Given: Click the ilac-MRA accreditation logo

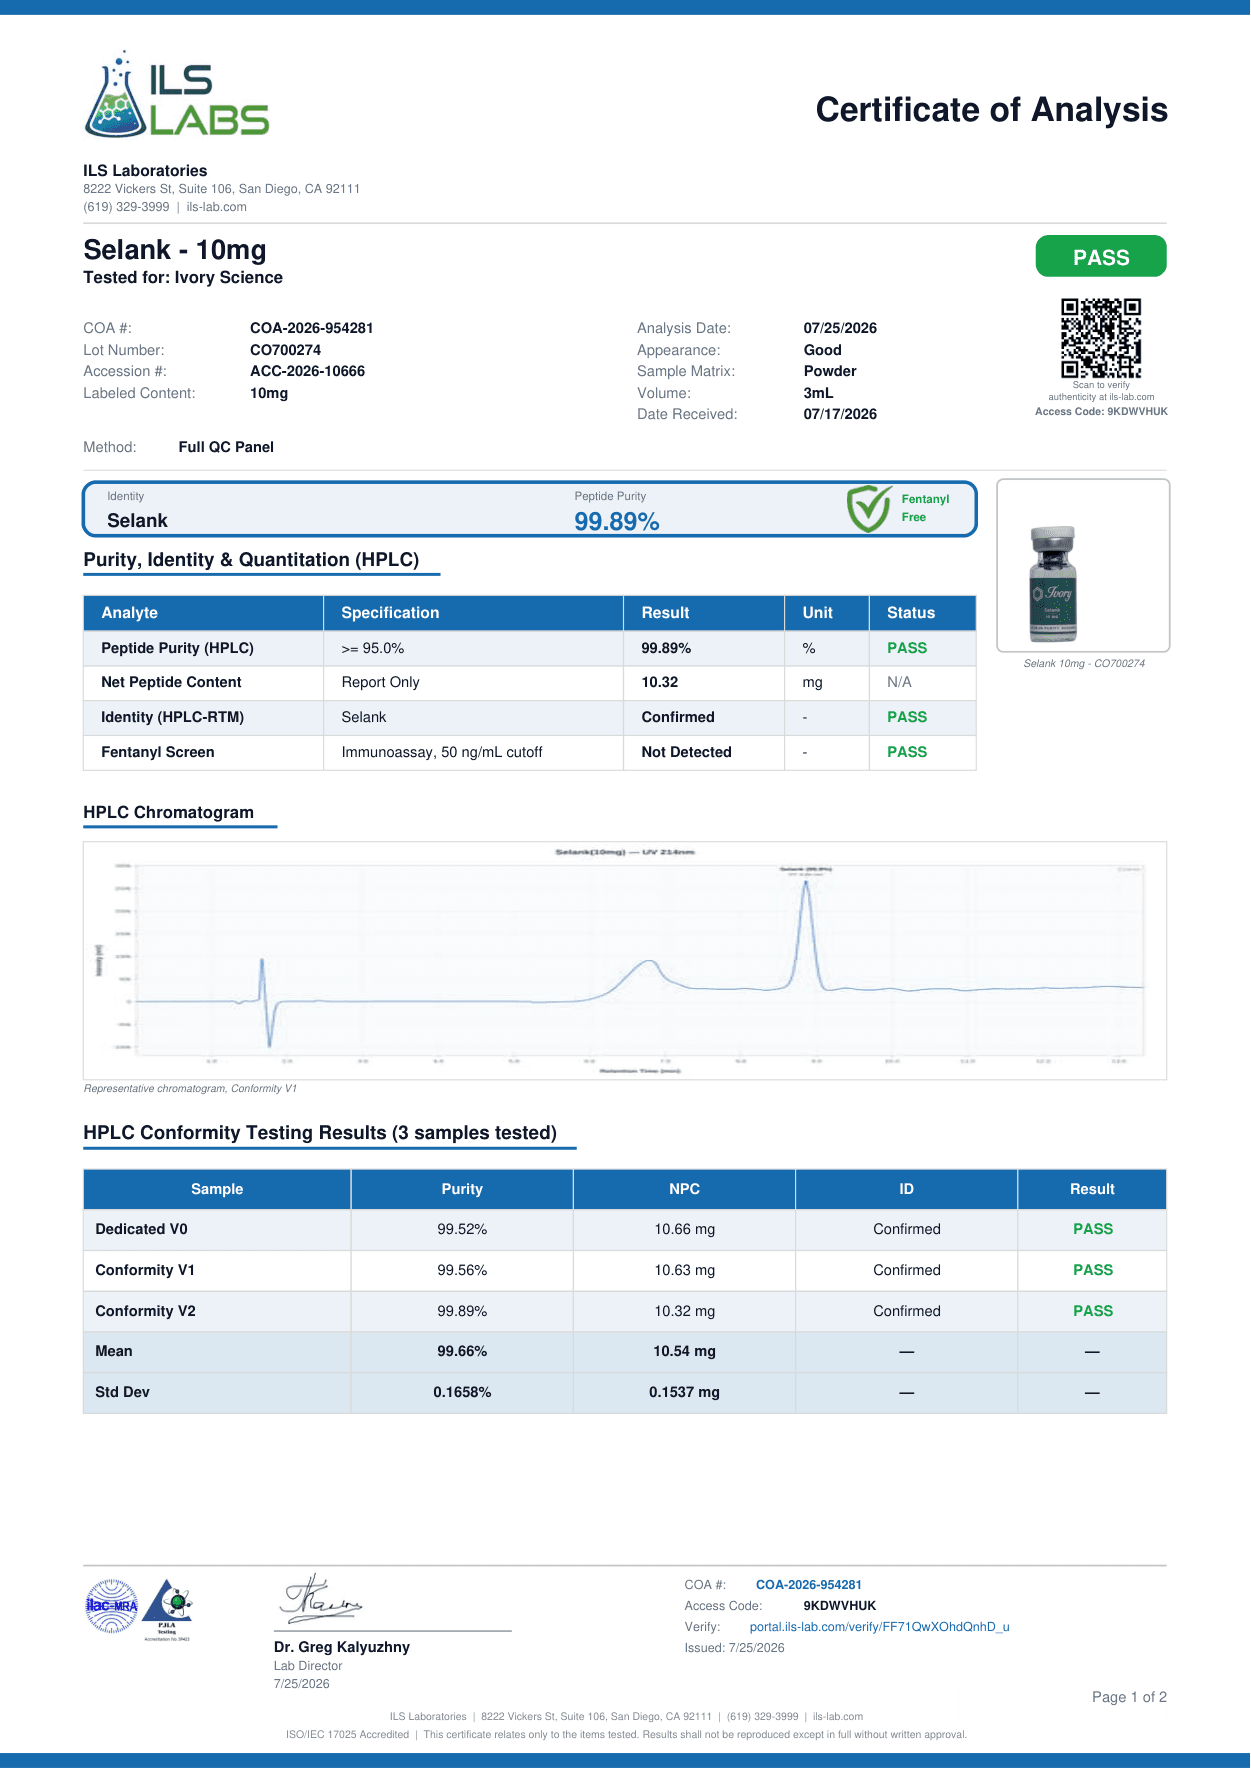Looking at the screenshot, I should (x=112, y=1606).
